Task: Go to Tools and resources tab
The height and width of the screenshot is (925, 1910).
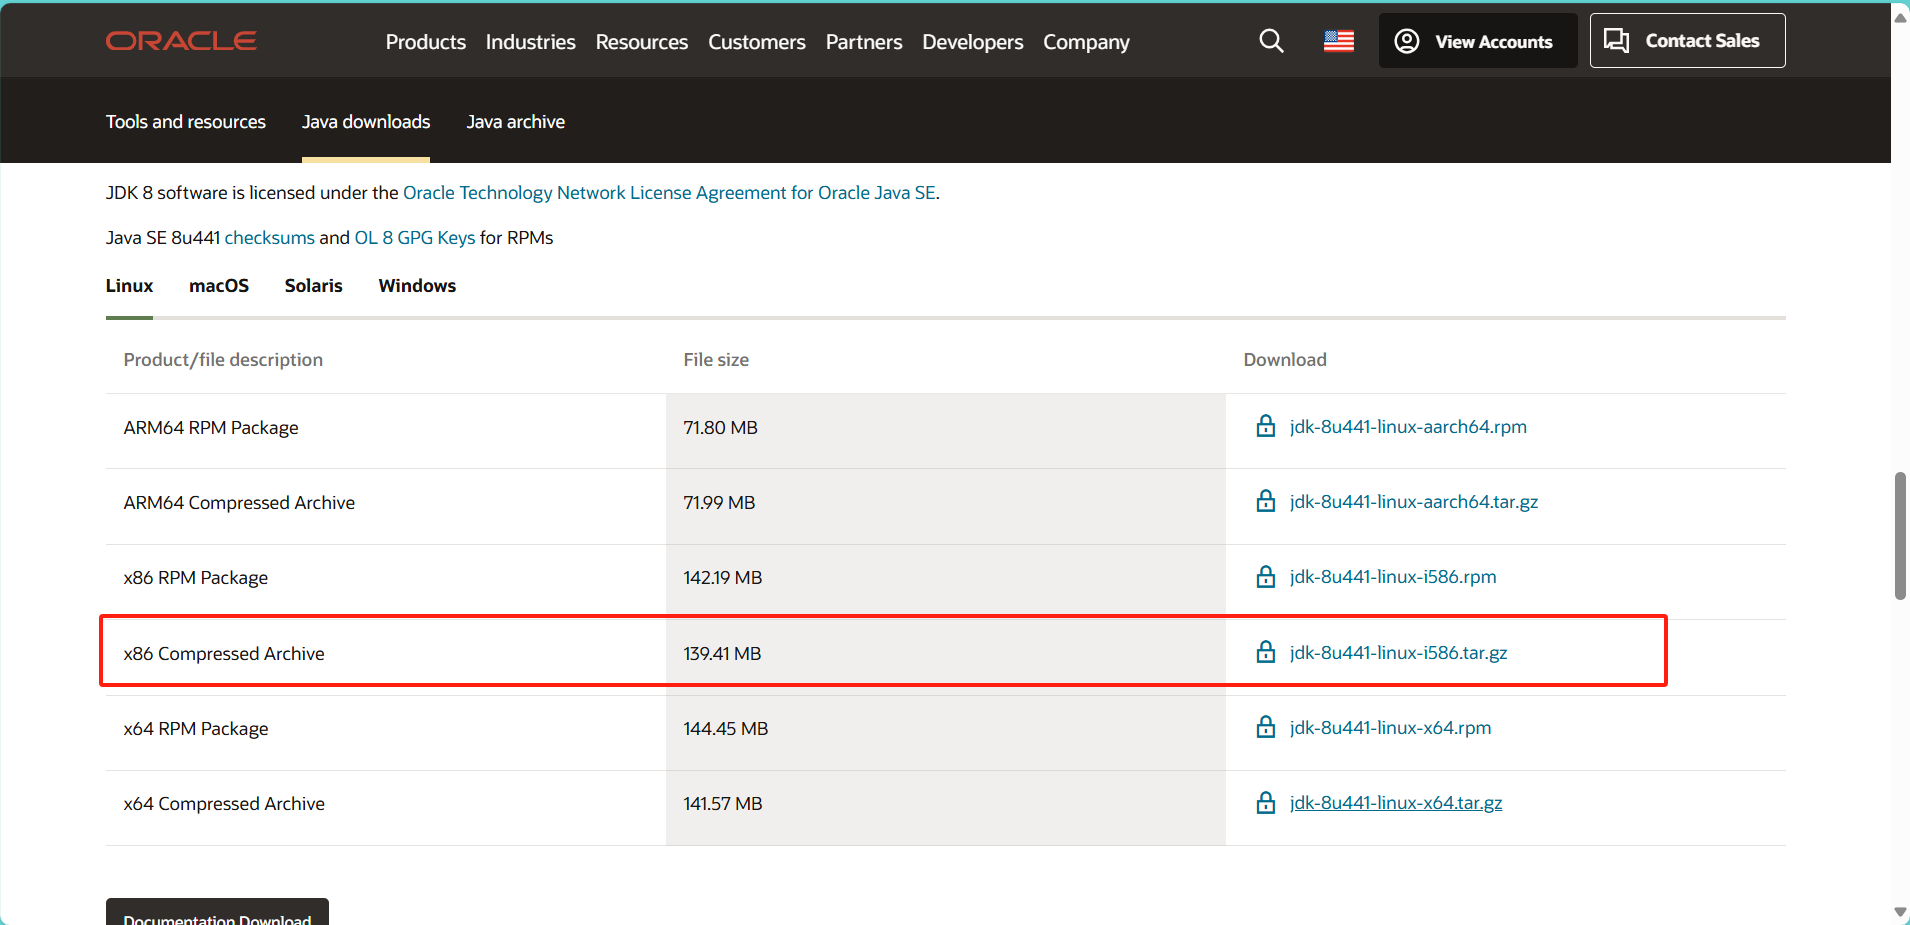Action: pos(186,122)
